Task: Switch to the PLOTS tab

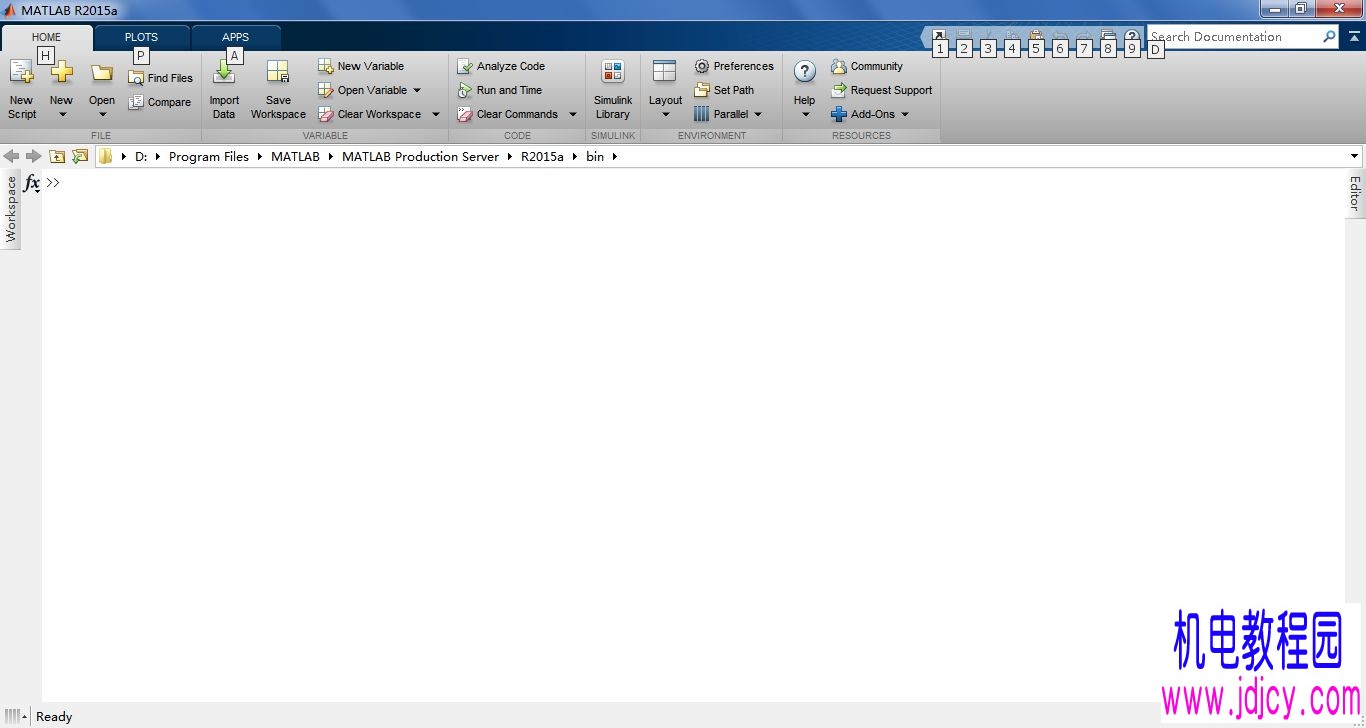Action: [x=141, y=37]
